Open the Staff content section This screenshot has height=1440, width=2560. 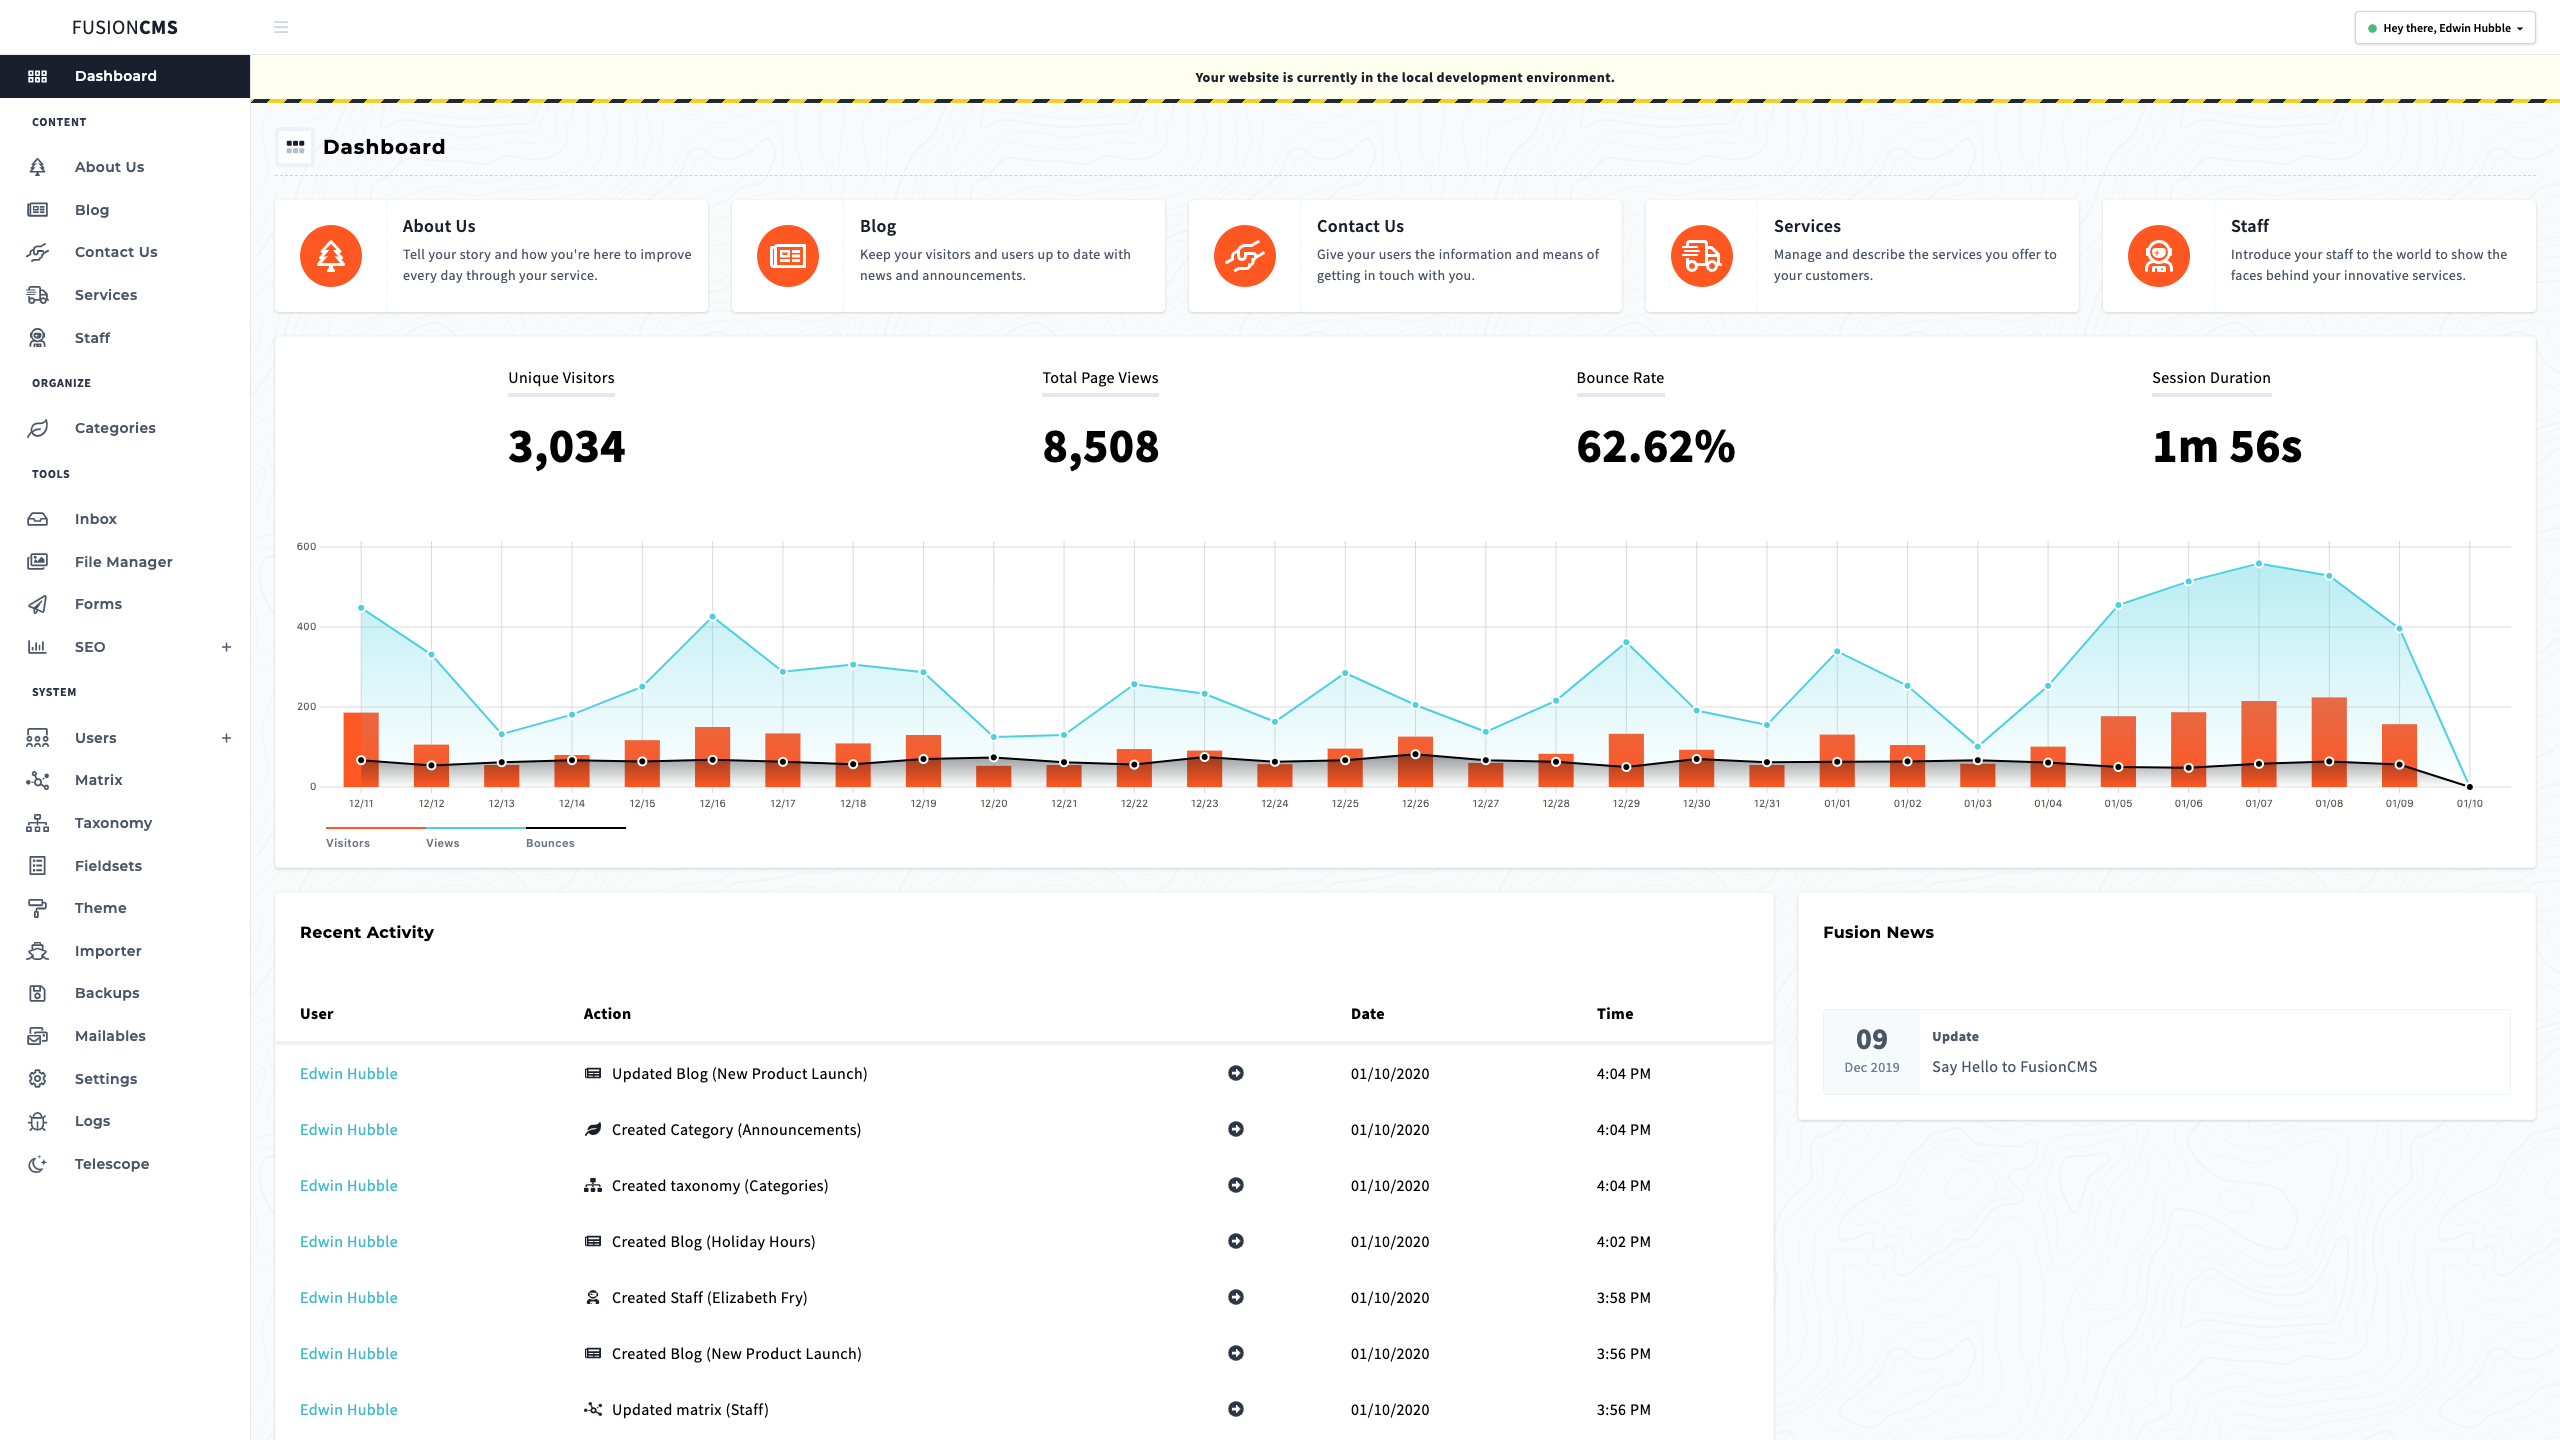[x=91, y=338]
